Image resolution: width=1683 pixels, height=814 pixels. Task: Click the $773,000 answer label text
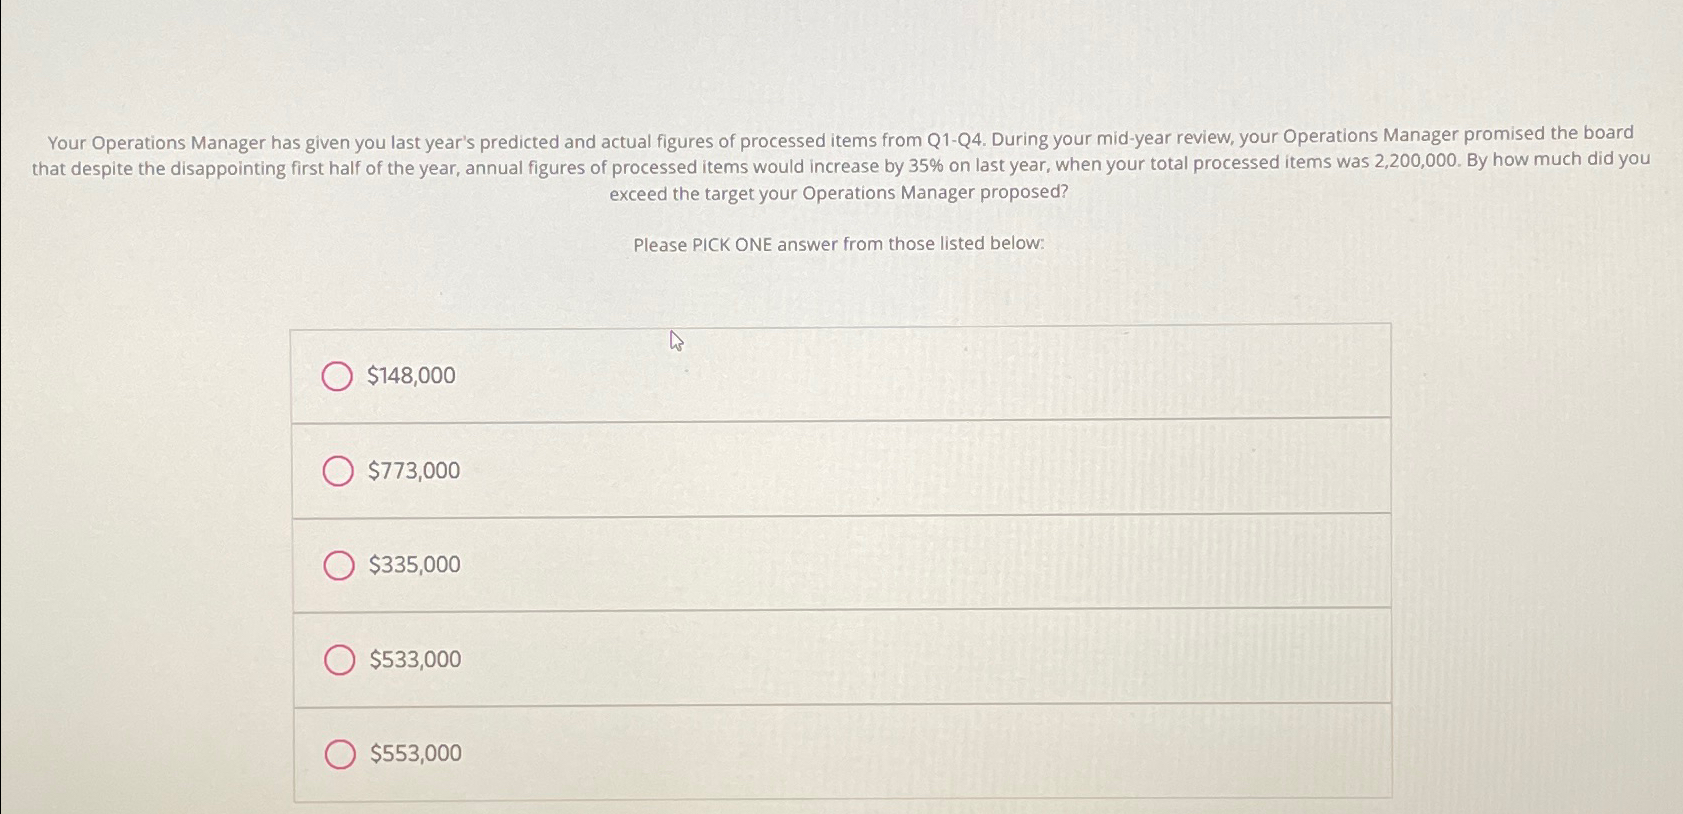414,470
